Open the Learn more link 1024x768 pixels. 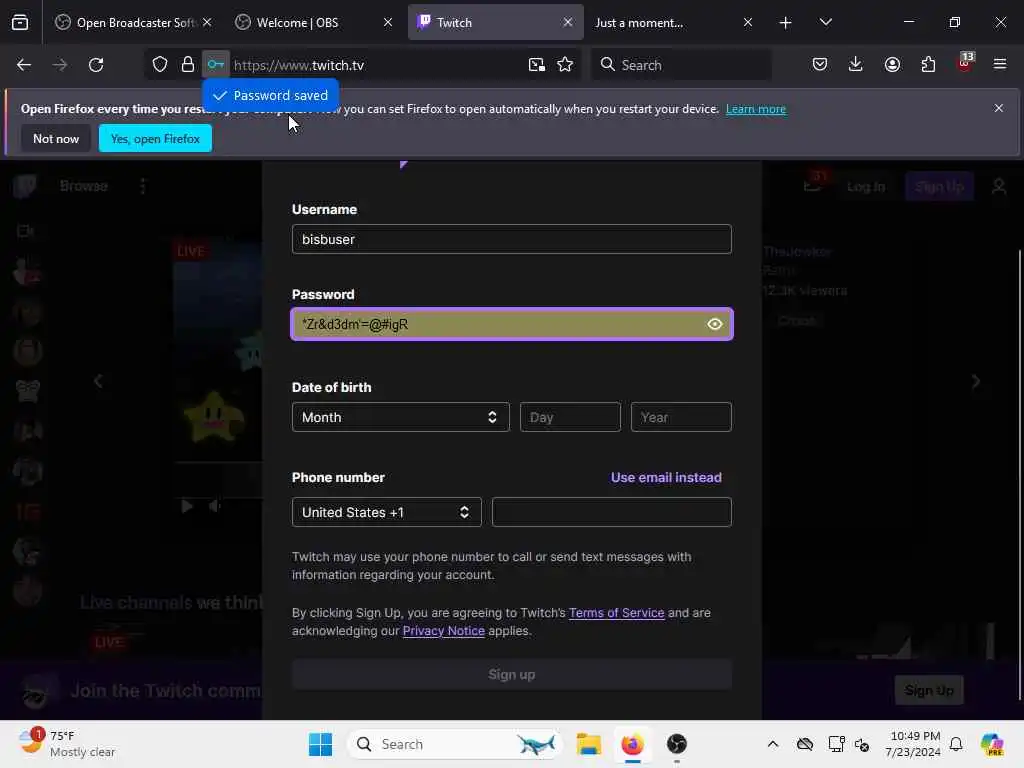point(756,109)
